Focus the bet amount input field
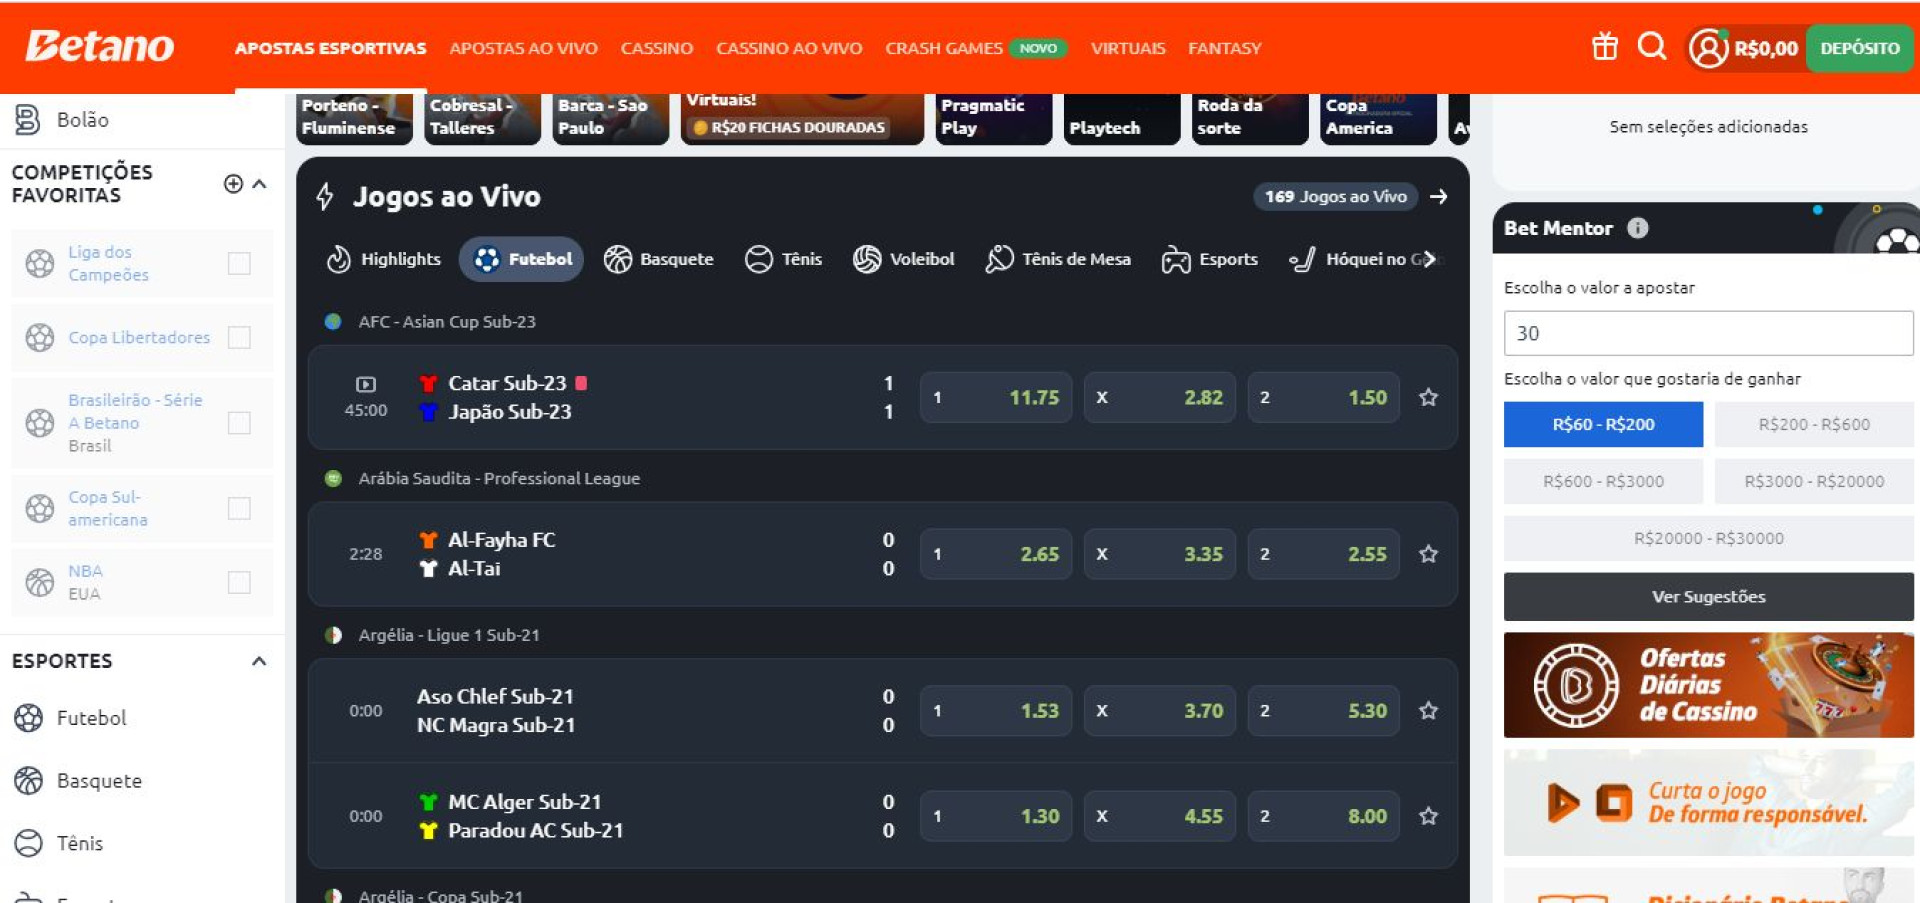Viewport: 1920px width, 903px height. point(1707,333)
